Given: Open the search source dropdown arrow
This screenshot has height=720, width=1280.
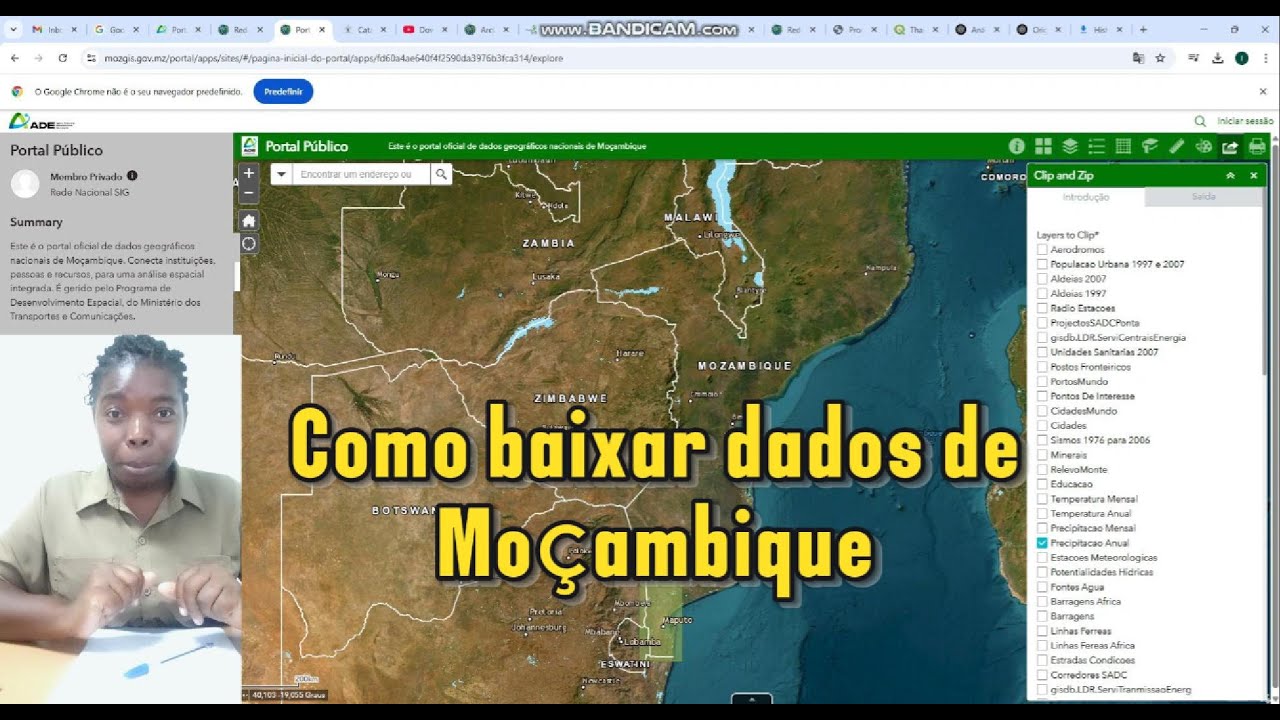Looking at the screenshot, I should click(x=281, y=174).
